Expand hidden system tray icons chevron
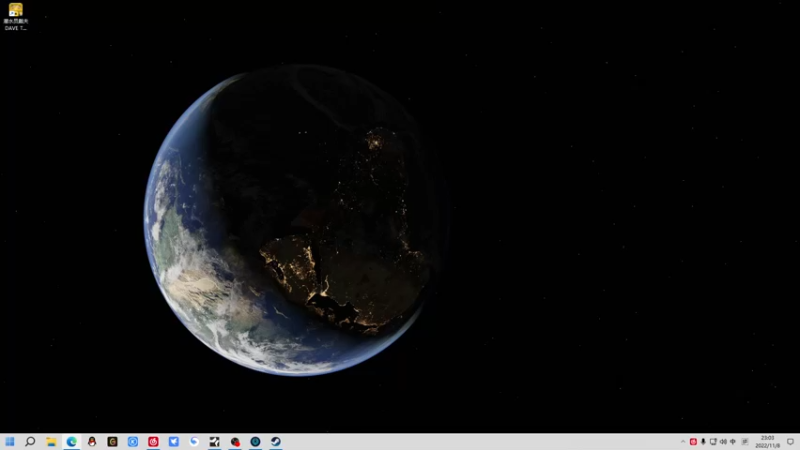This screenshot has width=800, height=450. tap(683, 442)
